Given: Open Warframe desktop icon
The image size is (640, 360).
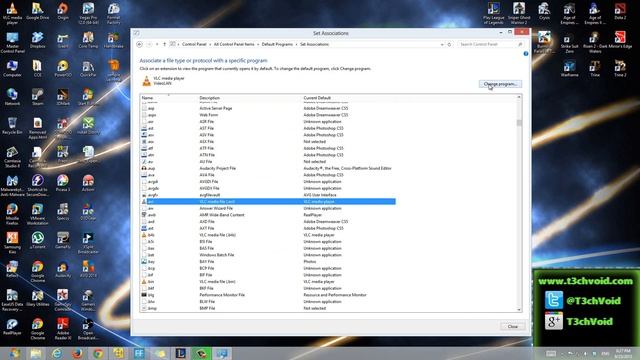Looking at the screenshot, I should [x=569, y=69].
